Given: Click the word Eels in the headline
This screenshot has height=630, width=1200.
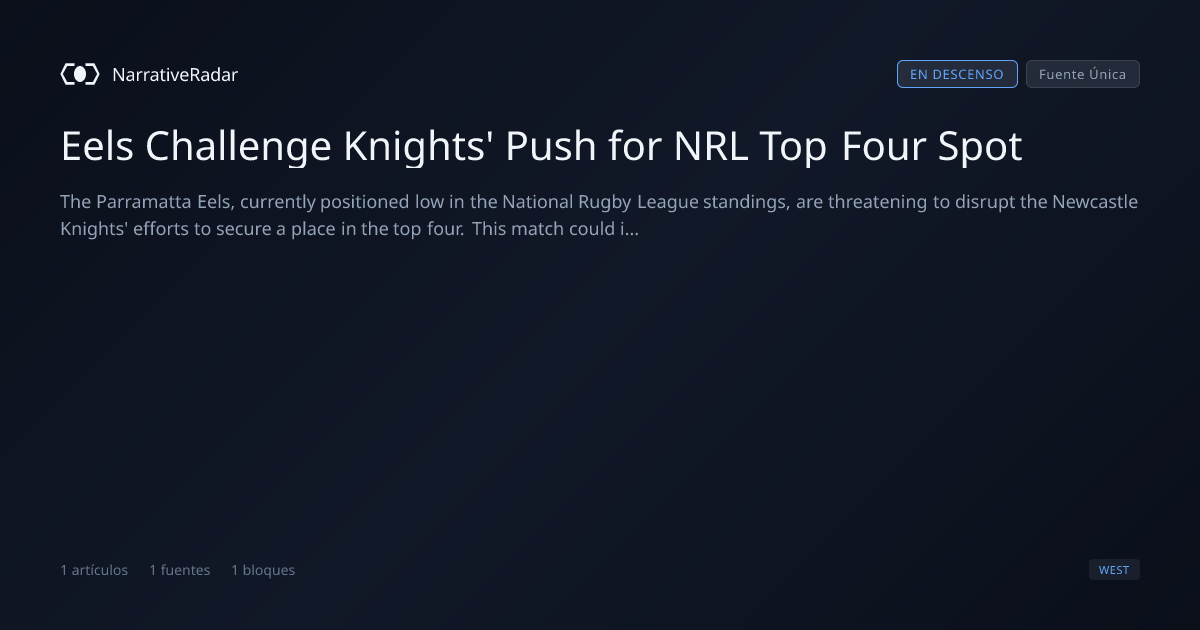Looking at the screenshot, I should pyautogui.click(x=97, y=147).
